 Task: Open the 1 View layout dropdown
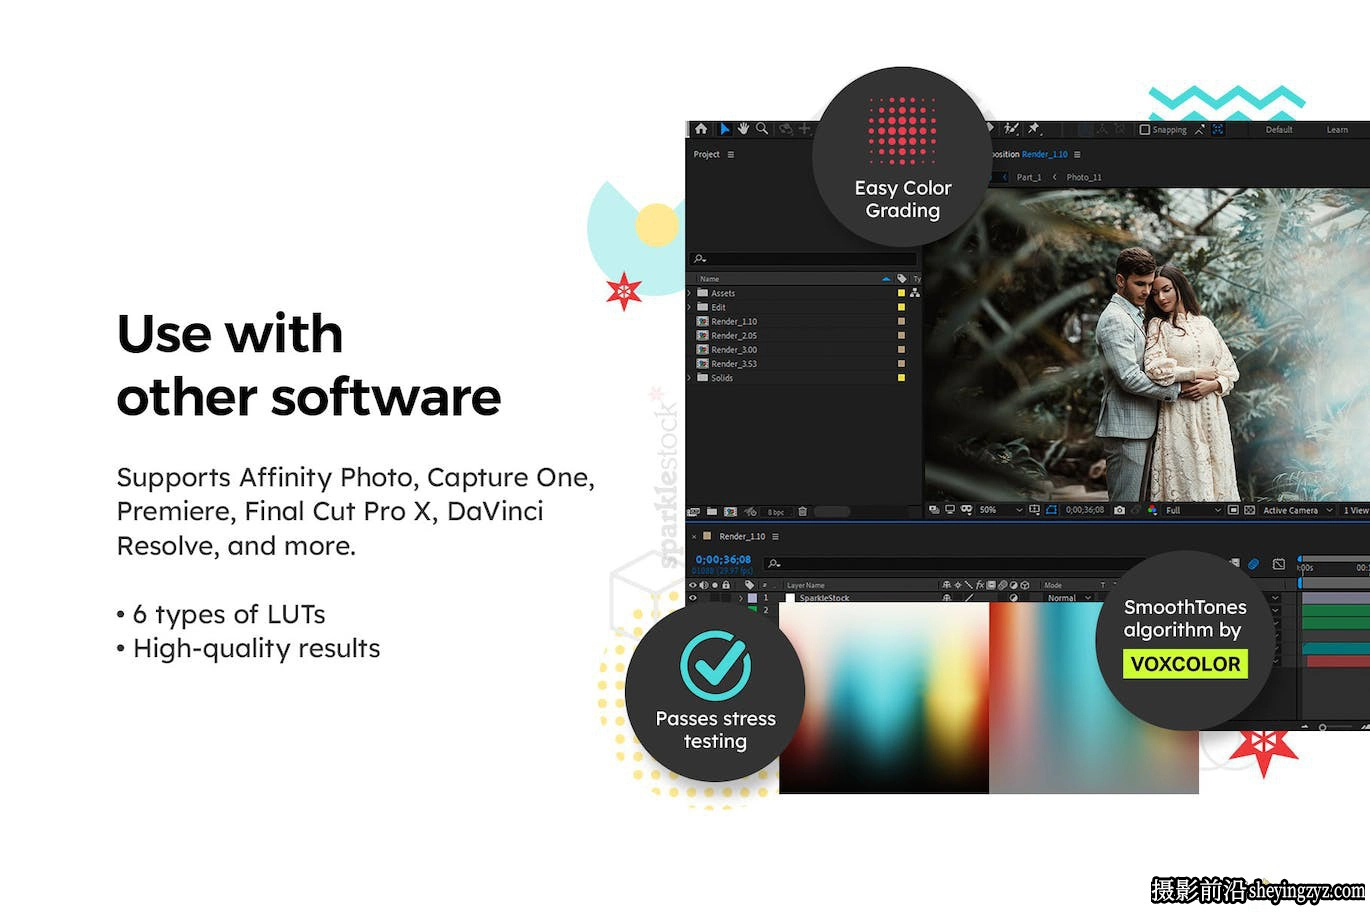click(x=1355, y=510)
